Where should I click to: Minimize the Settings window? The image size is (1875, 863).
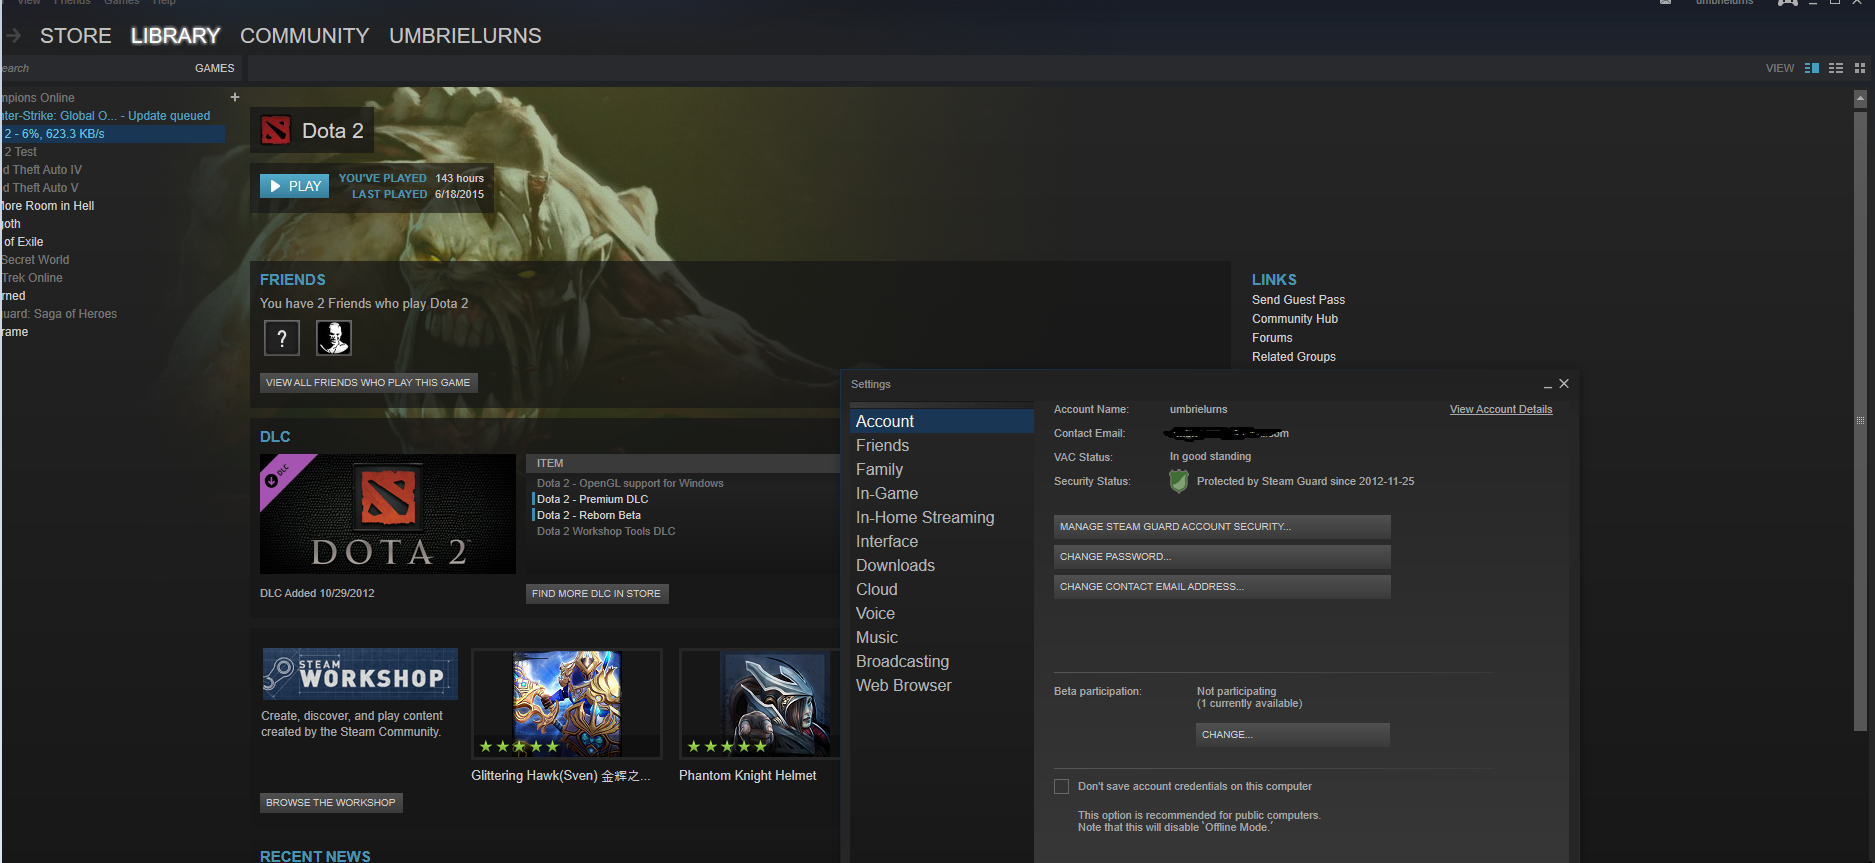1548,385
